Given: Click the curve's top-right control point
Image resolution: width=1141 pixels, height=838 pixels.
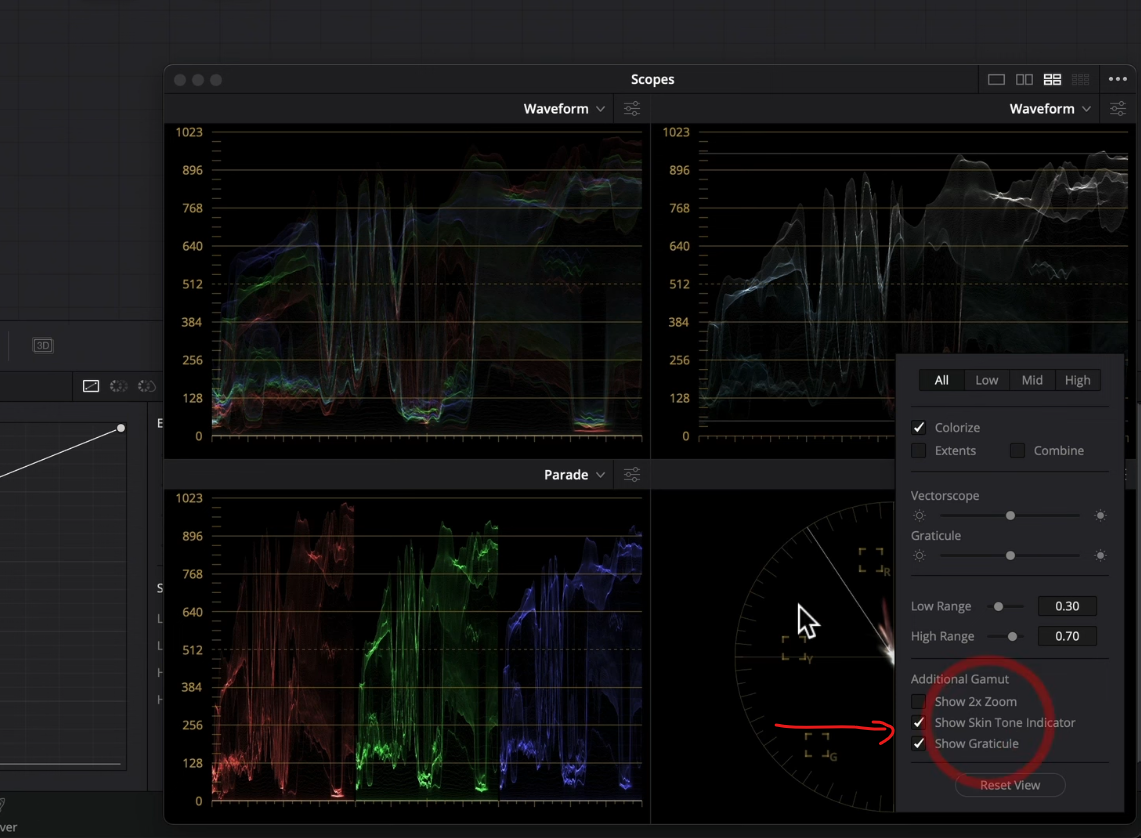Looking at the screenshot, I should pyautogui.click(x=121, y=428).
